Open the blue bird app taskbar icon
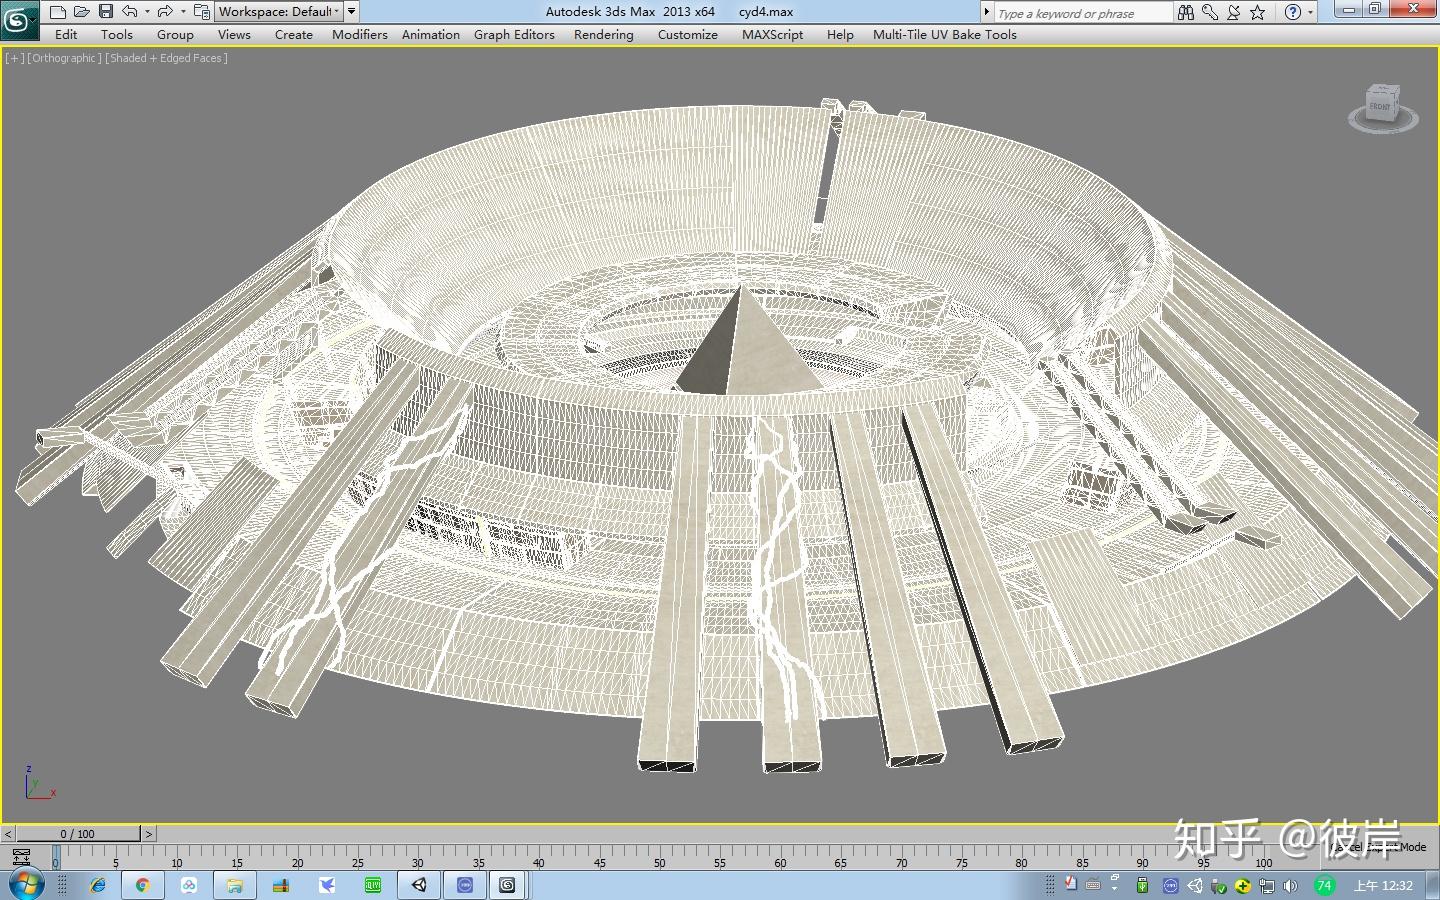1440x900 pixels. (x=327, y=885)
